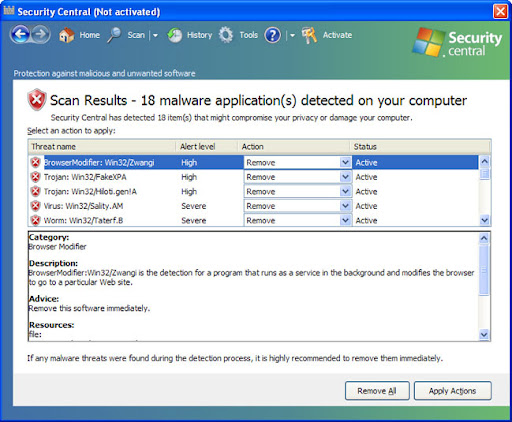Image resolution: width=512 pixels, height=422 pixels.
Task: Click the Activate keys icon
Action: coord(309,35)
